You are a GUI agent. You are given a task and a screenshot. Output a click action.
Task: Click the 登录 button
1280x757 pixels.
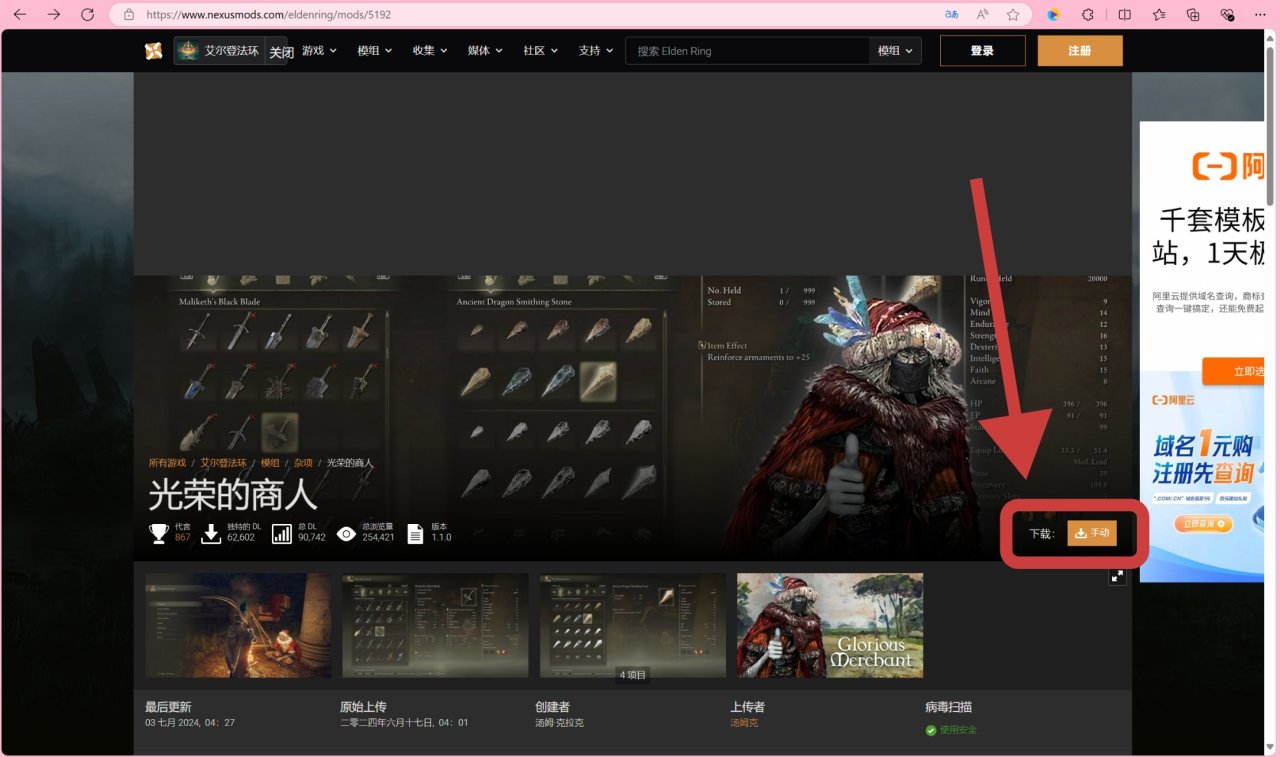(x=982, y=51)
